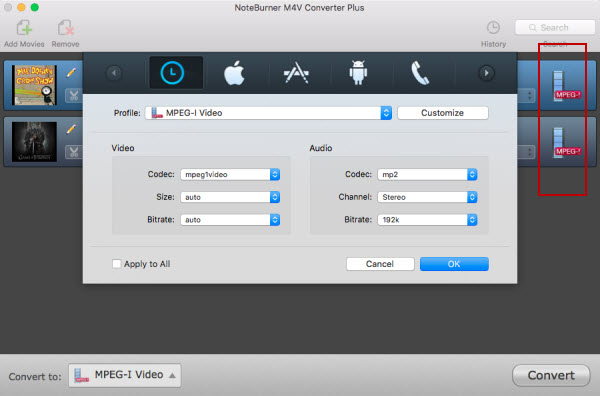This screenshot has height=396, width=600.
Task: Click the Add Movies toolbar icon
Action: pyautogui.click(x=24, y=28)
